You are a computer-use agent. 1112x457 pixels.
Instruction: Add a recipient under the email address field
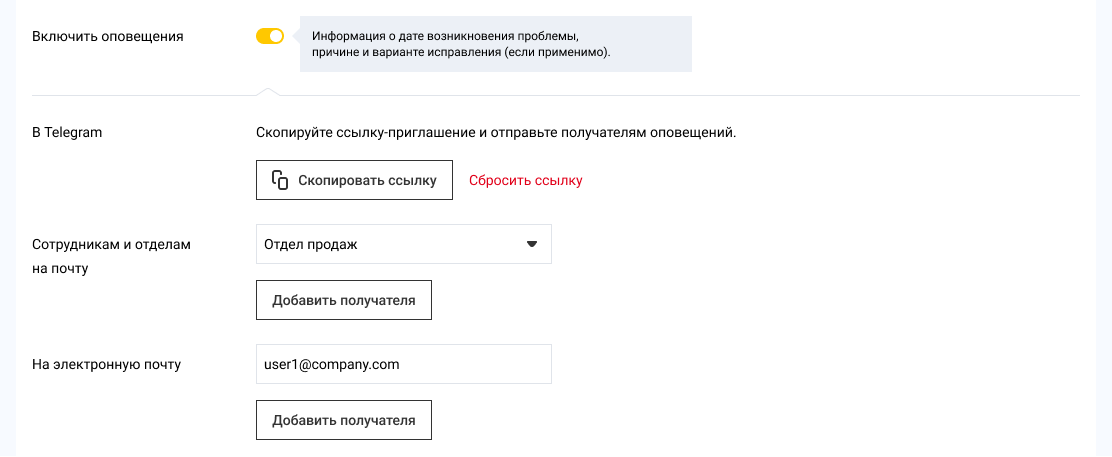click(343, 420)
